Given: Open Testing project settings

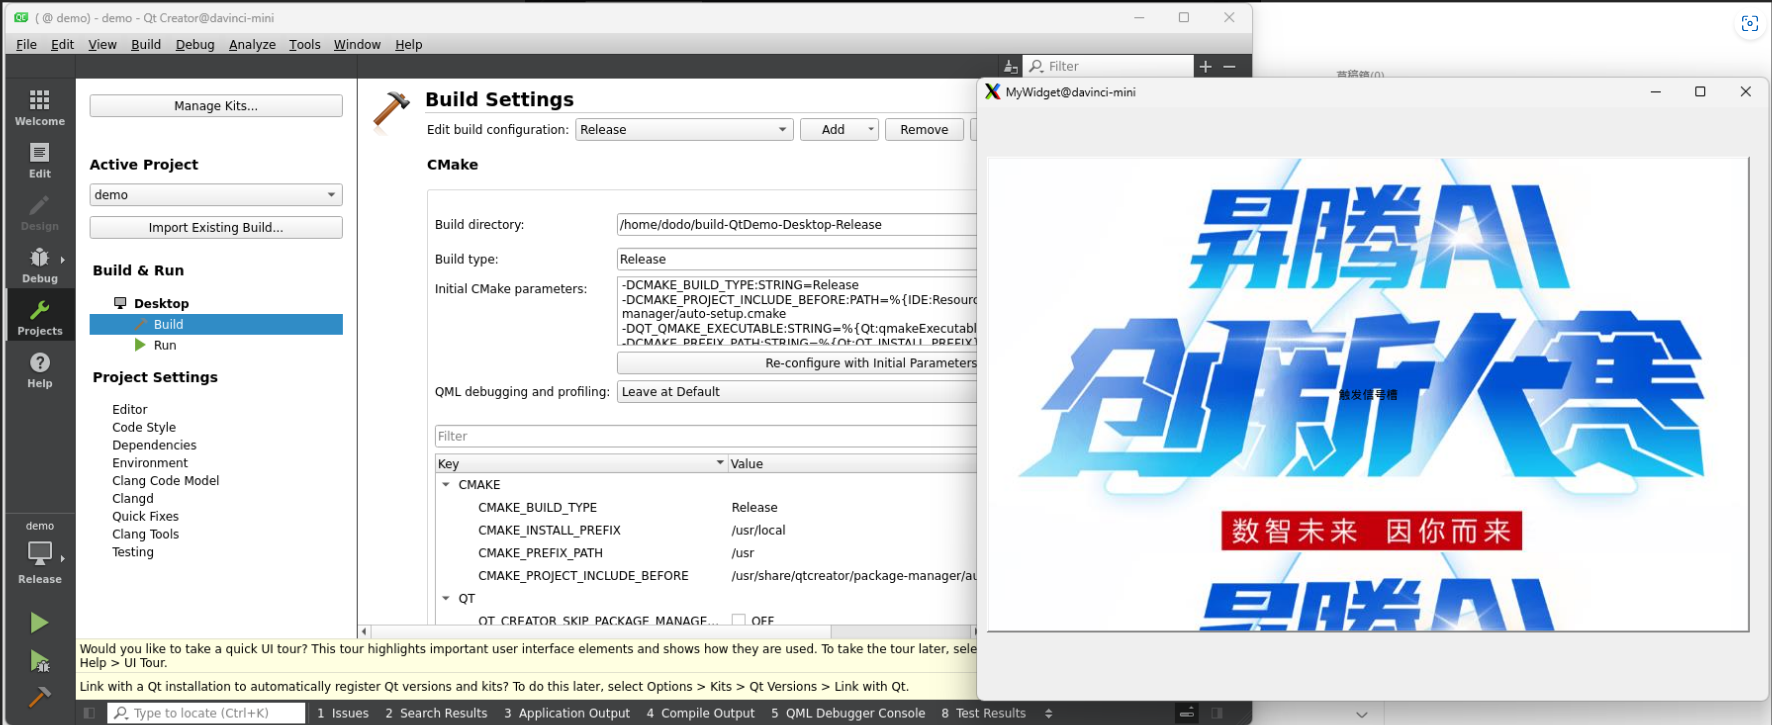Looking at the screenshot, I should tap(133, 553).
